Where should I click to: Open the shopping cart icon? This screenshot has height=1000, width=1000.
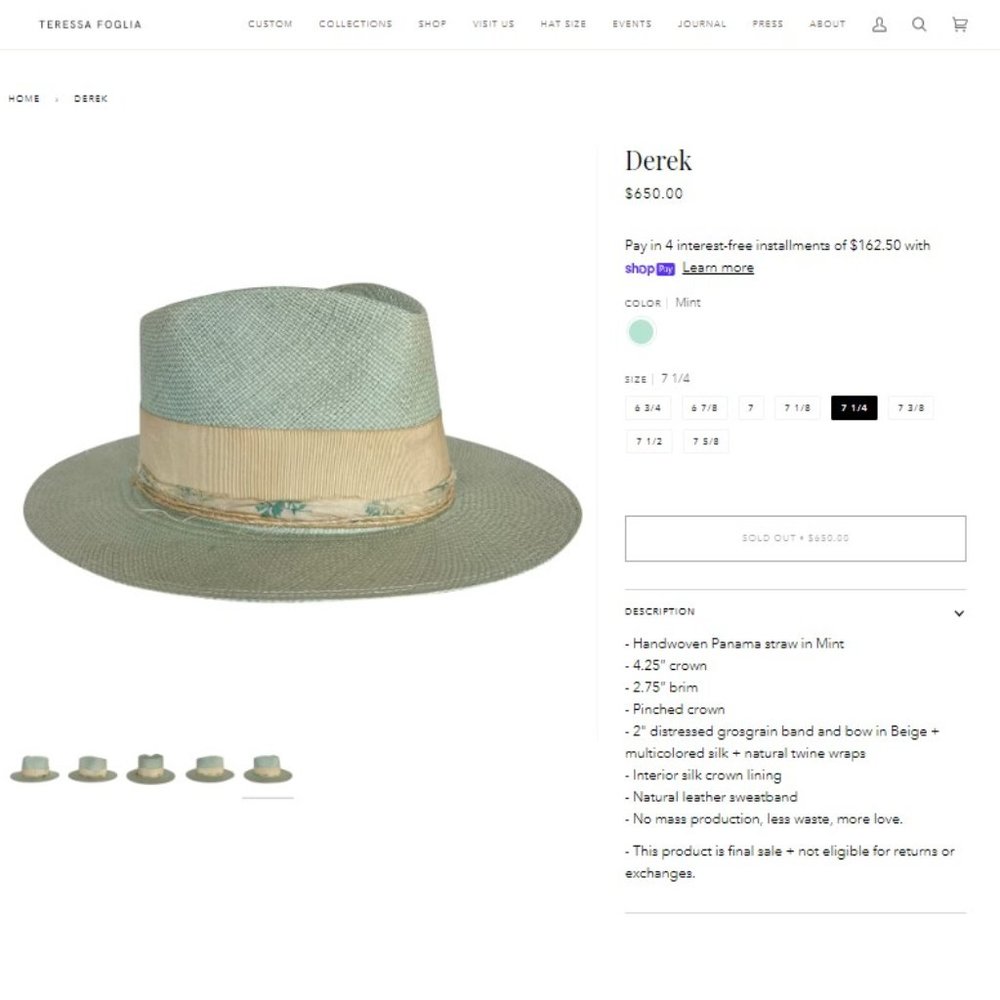pos(958,24)
